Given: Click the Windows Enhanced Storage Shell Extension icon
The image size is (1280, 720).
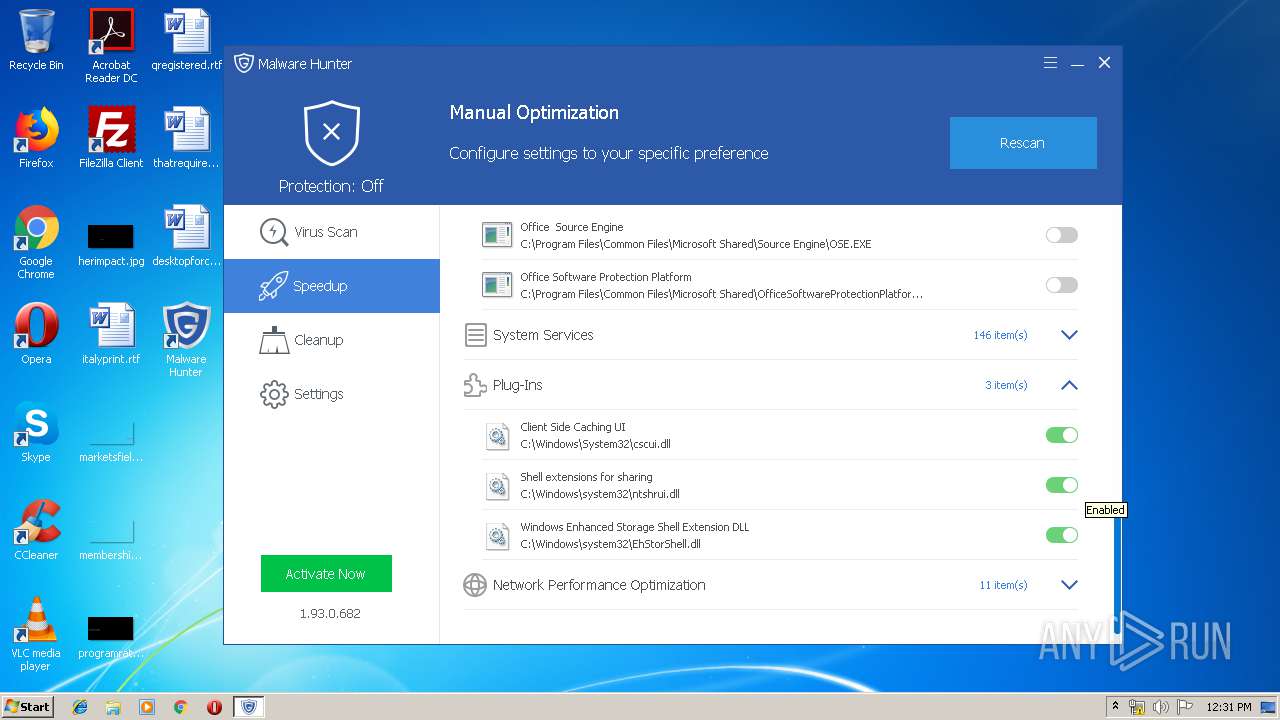Looking at the screenshot, I should 497,536.
